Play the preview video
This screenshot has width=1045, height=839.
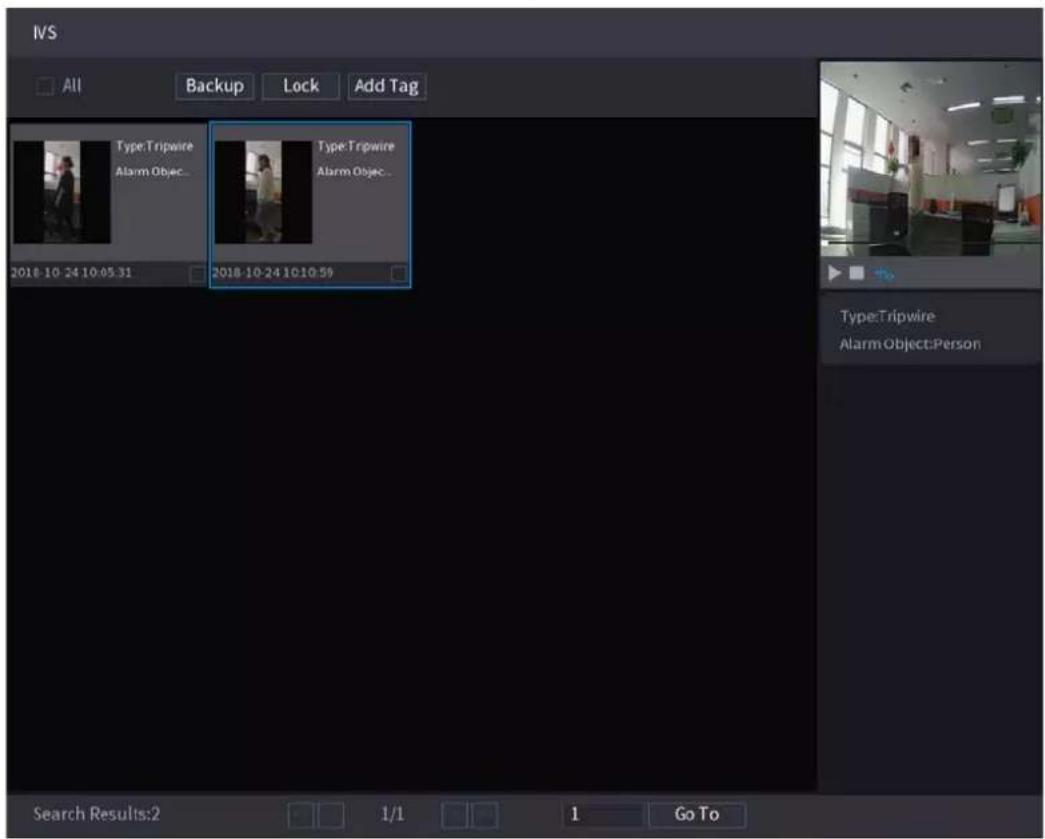click(x=834, y=273)
